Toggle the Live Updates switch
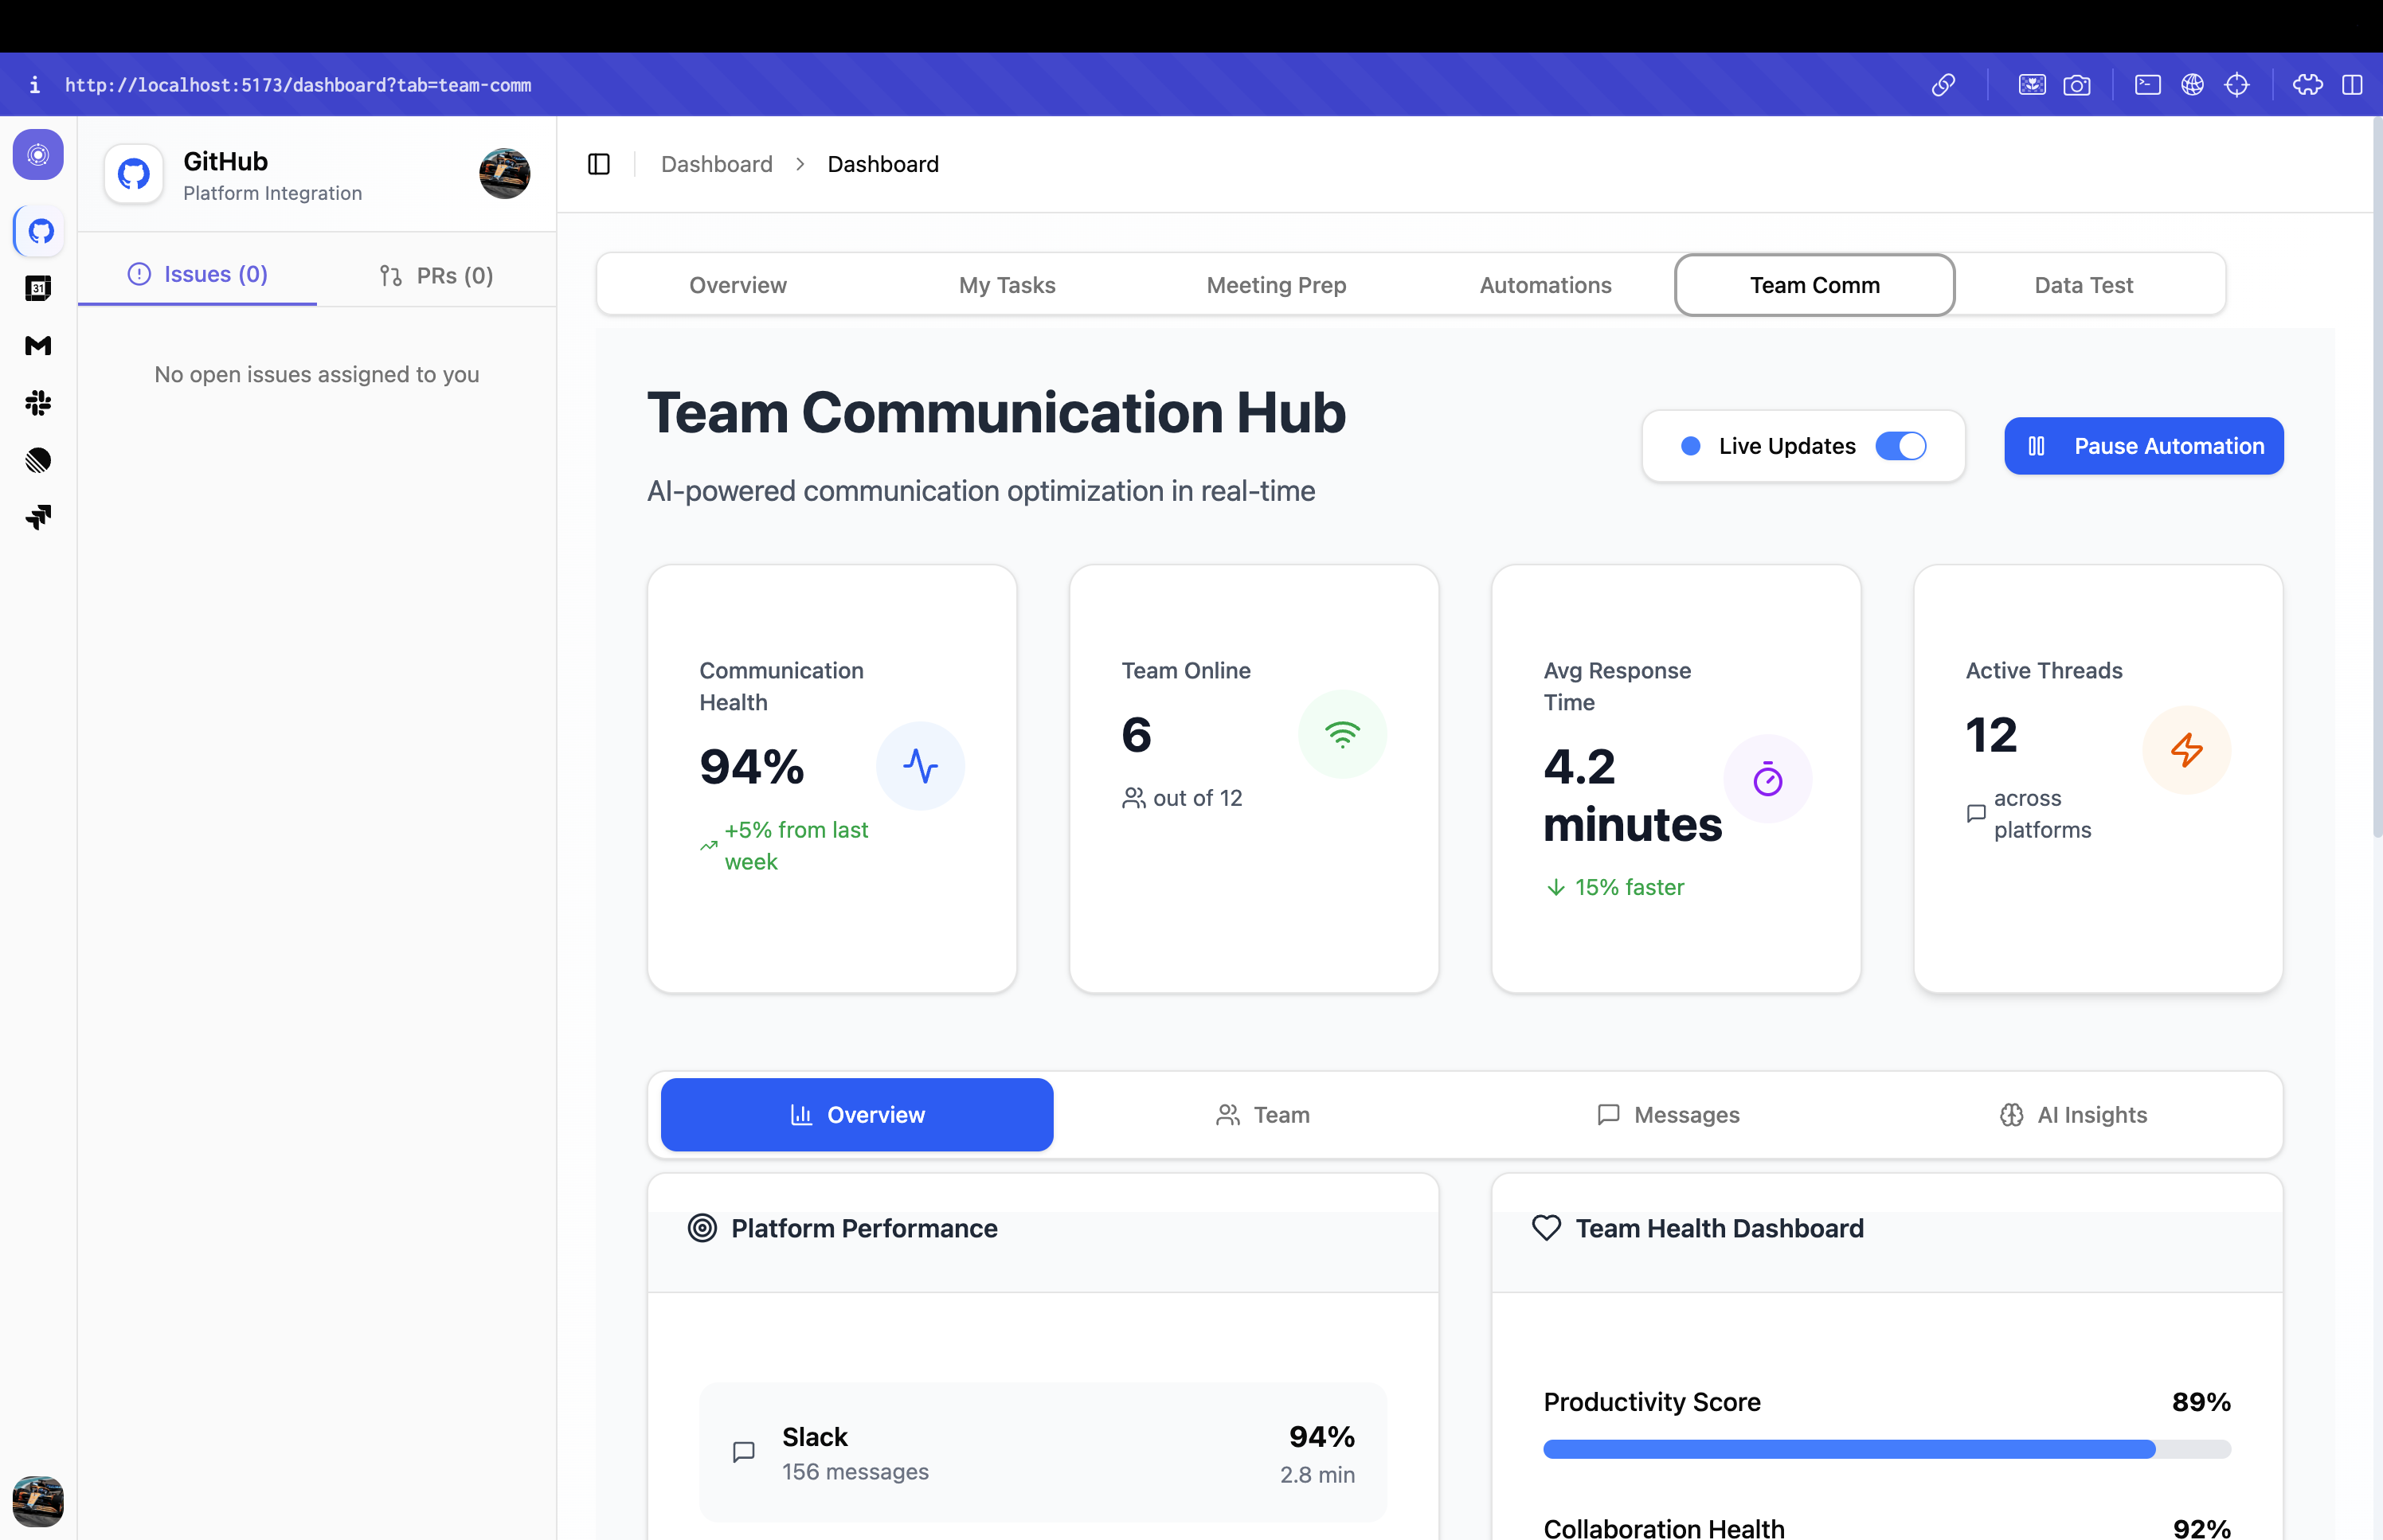This screenshot has height=1540, width=2383. [x=1900, y=446]
